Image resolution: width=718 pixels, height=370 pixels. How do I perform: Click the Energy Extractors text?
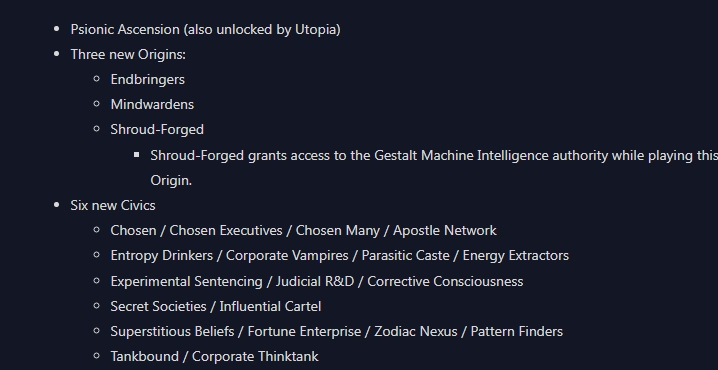(516, 256)
